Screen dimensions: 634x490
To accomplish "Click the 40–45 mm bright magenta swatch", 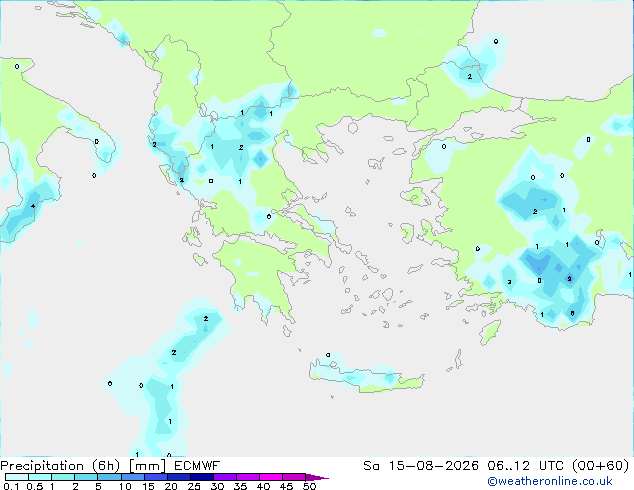I will click(271, 477).
